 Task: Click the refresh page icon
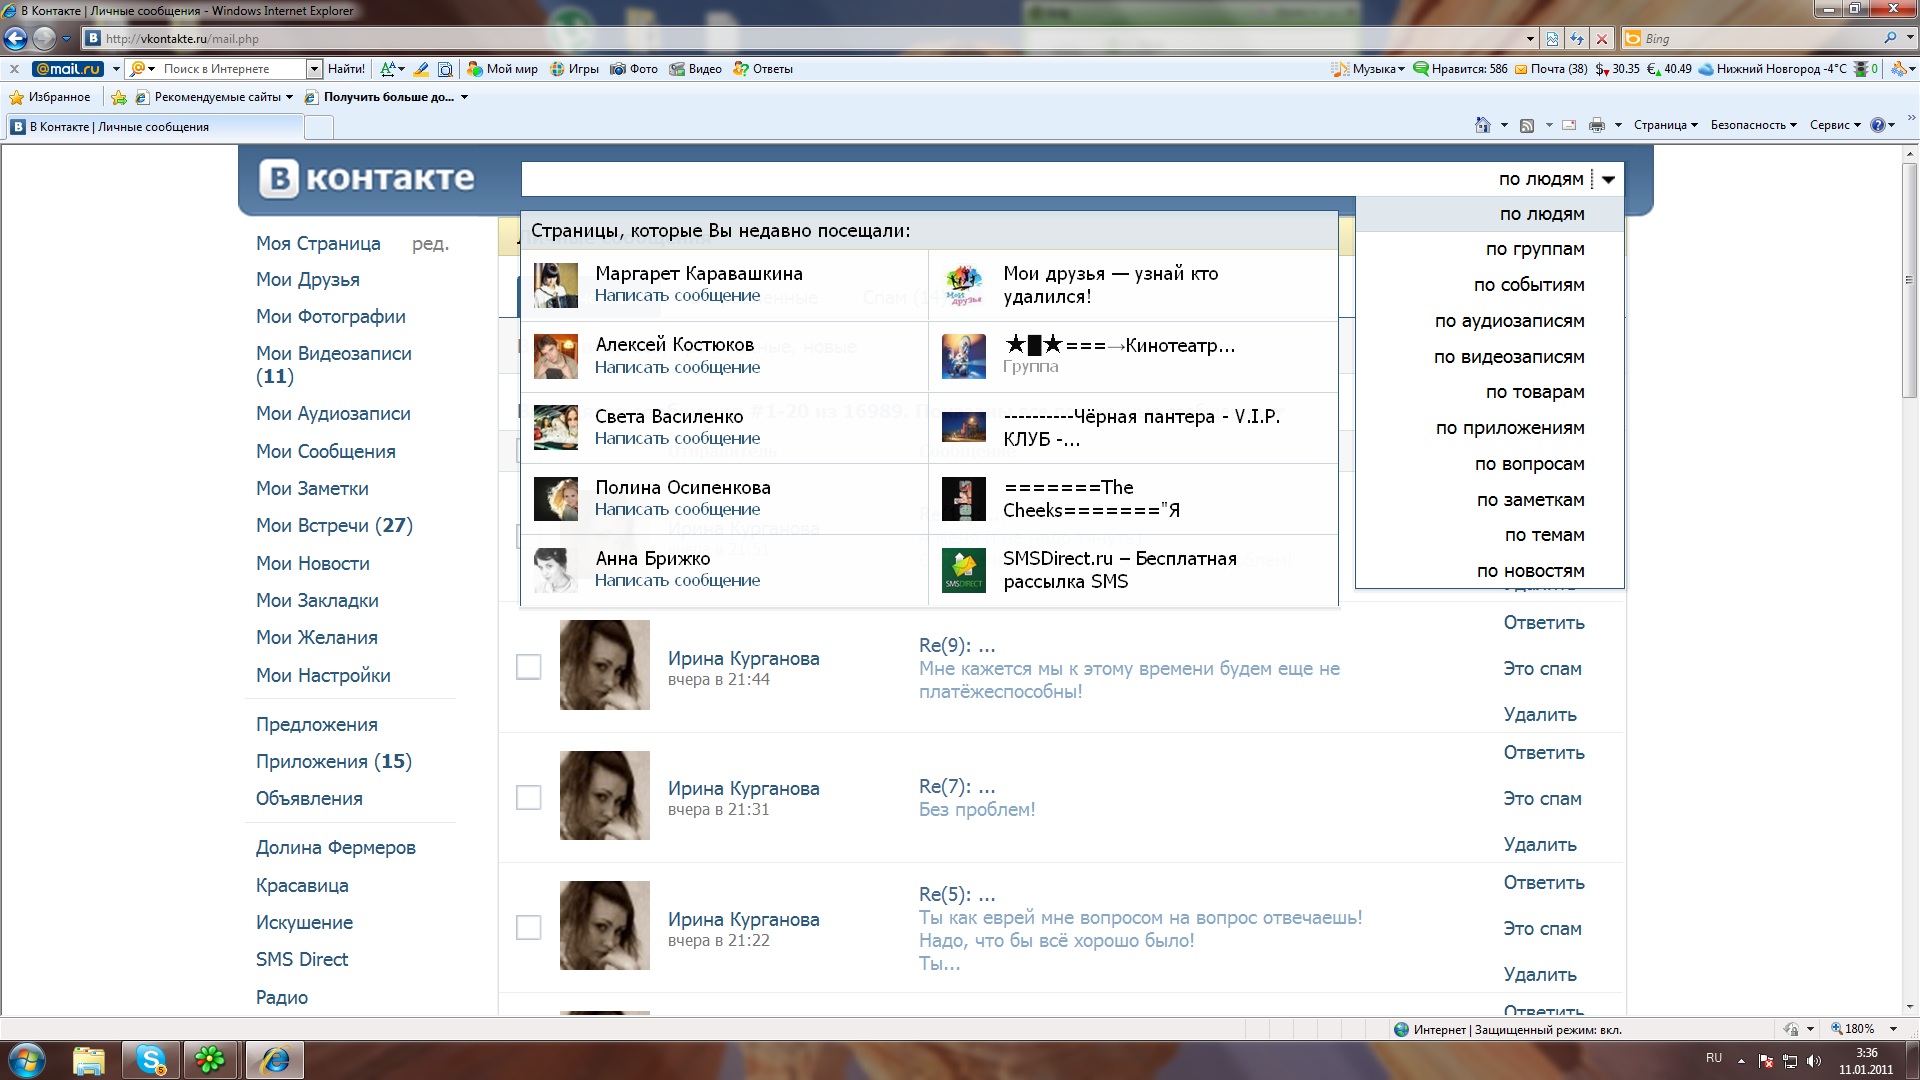1577,39
